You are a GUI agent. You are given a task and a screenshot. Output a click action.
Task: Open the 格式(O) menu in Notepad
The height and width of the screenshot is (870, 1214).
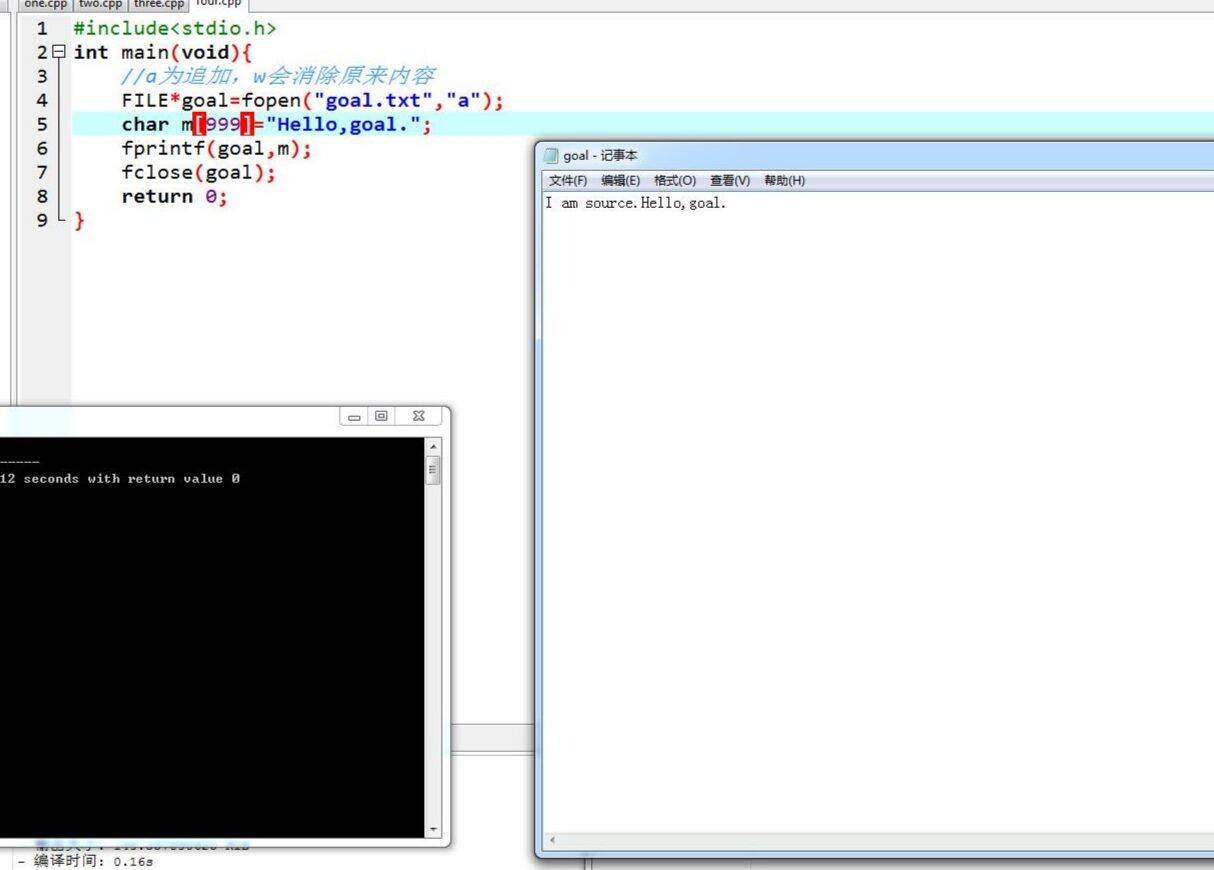(x=676, y=181)
